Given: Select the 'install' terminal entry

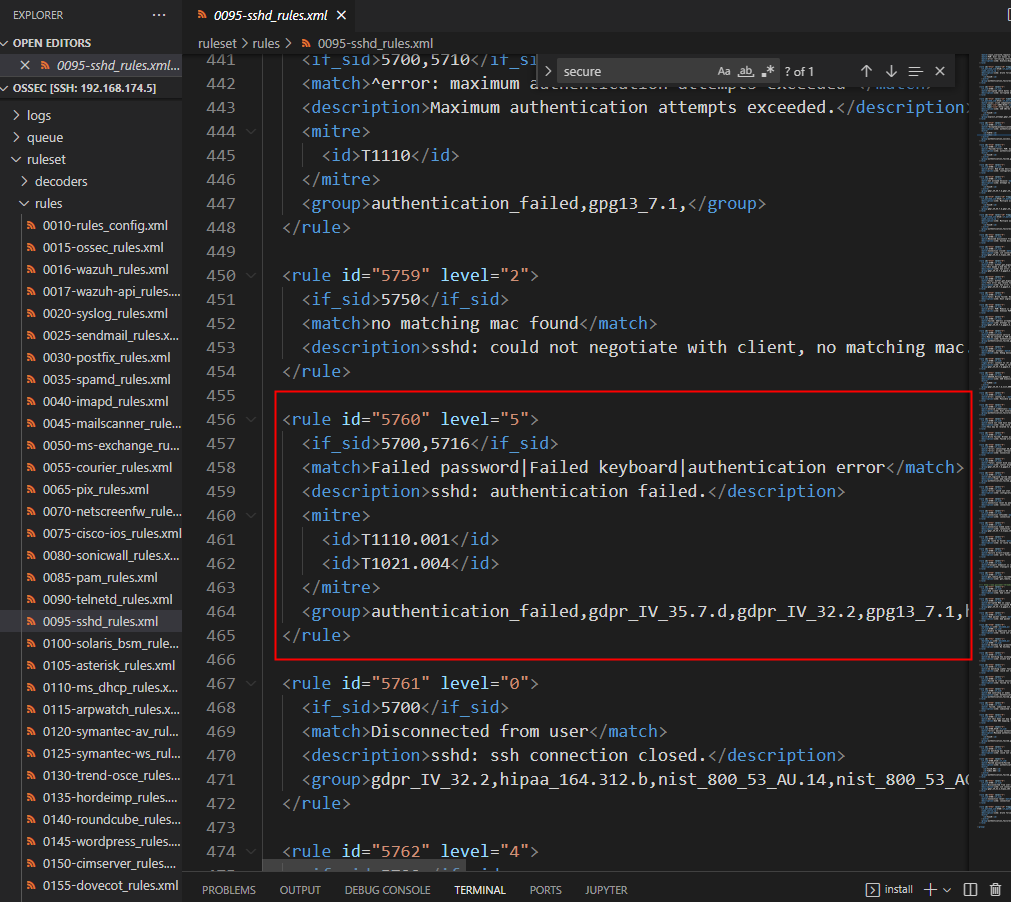Looking at the screenshot, I should (889, 890).
